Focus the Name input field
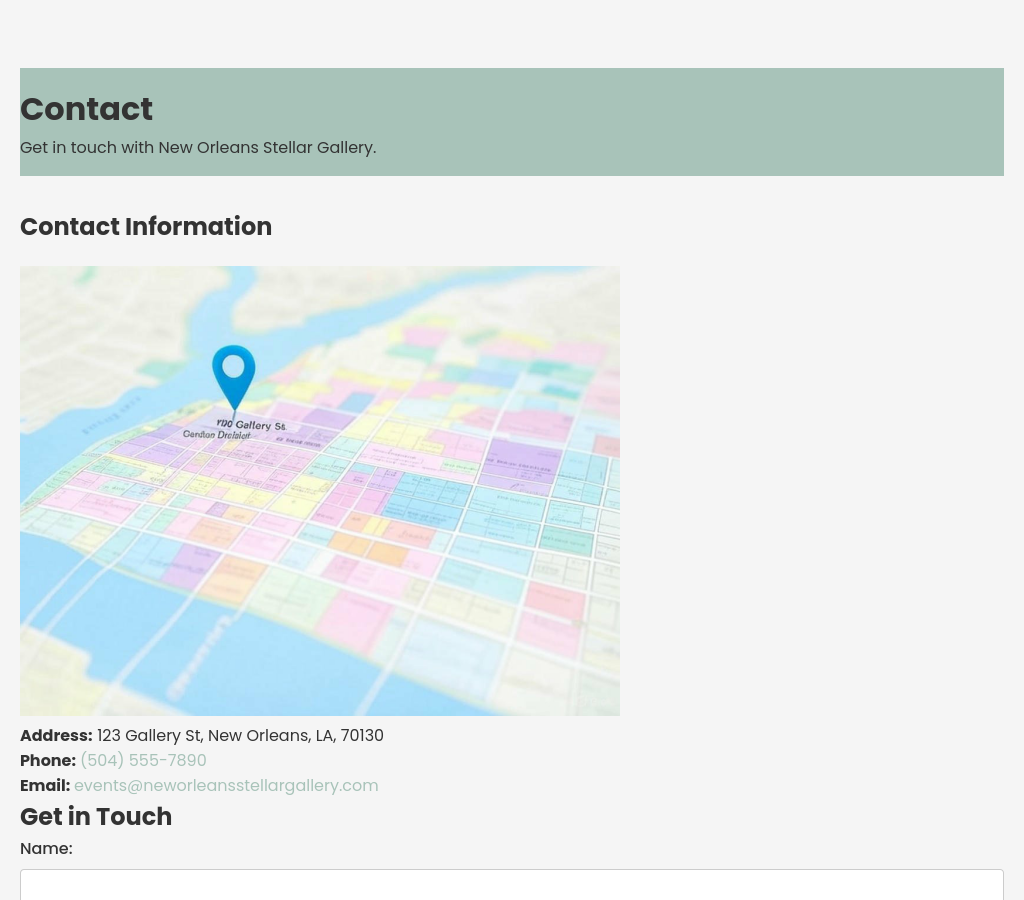The image size is (1024, 900). [511, 885]
